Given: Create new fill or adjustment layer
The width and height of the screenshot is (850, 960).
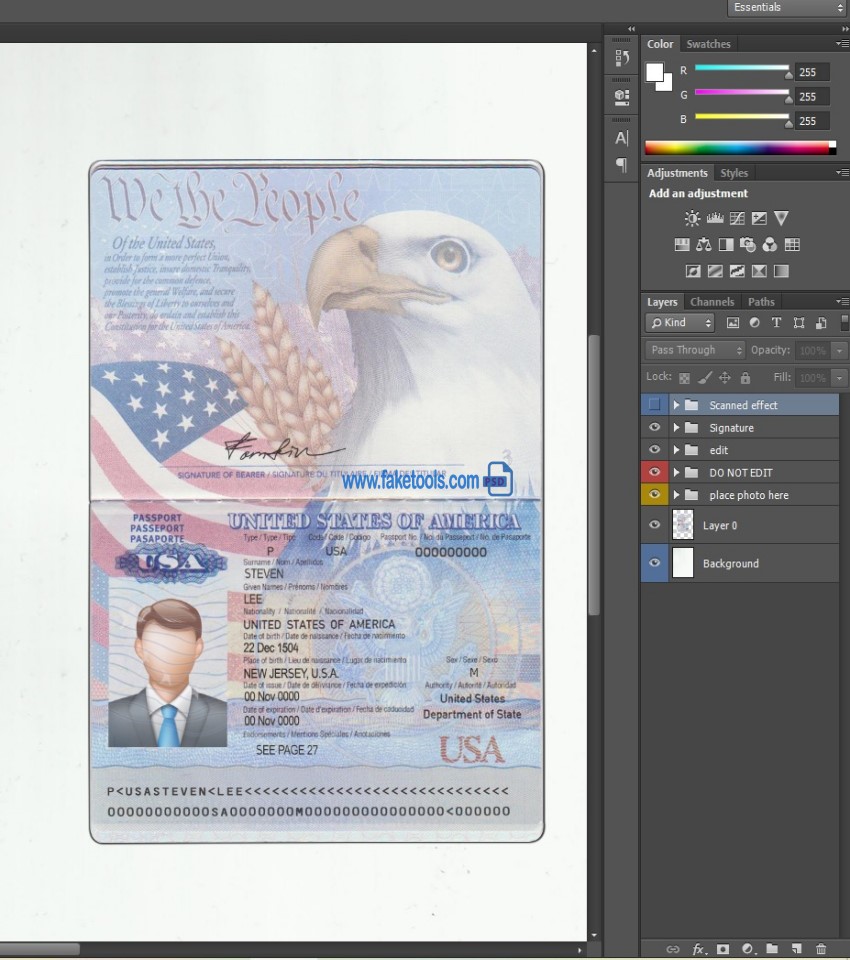Looking at the screenshot, I should tap(748, 949).
